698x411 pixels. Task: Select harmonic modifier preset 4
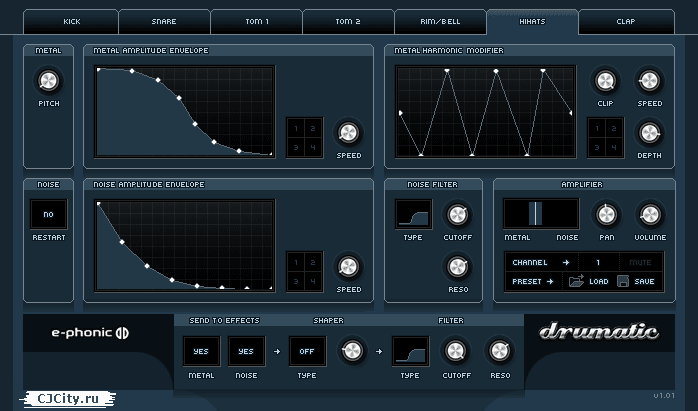614,147
